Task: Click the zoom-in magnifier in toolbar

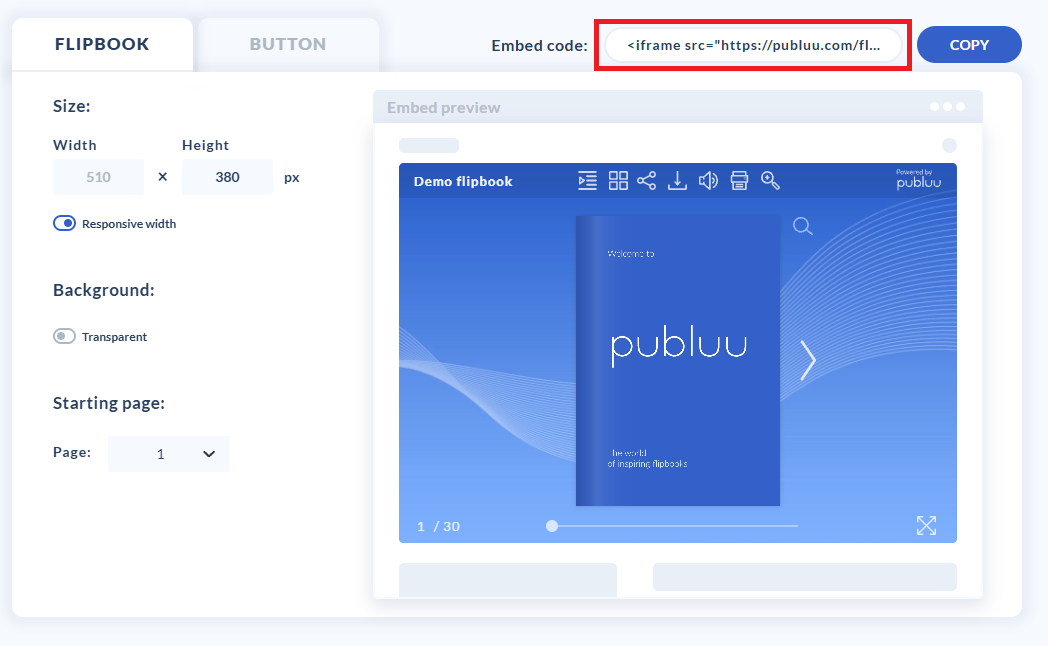Action: [770, 180]
